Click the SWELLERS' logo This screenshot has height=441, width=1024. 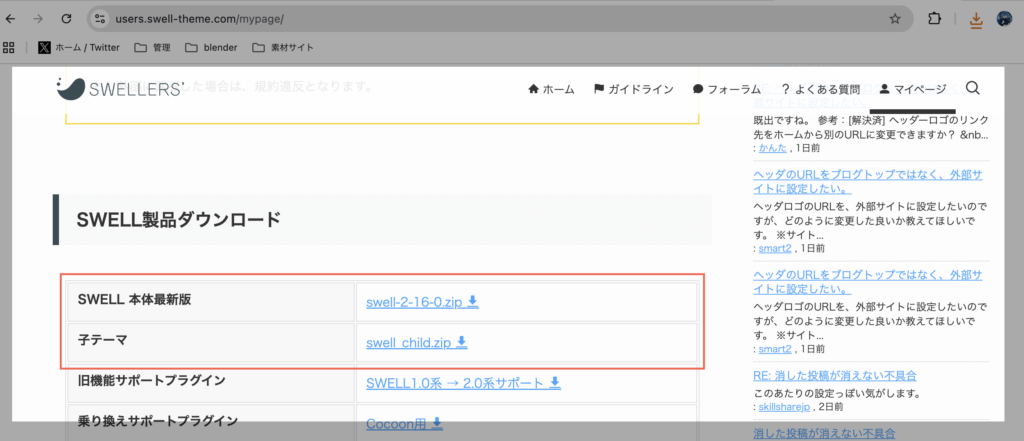(x=120, y=88)
